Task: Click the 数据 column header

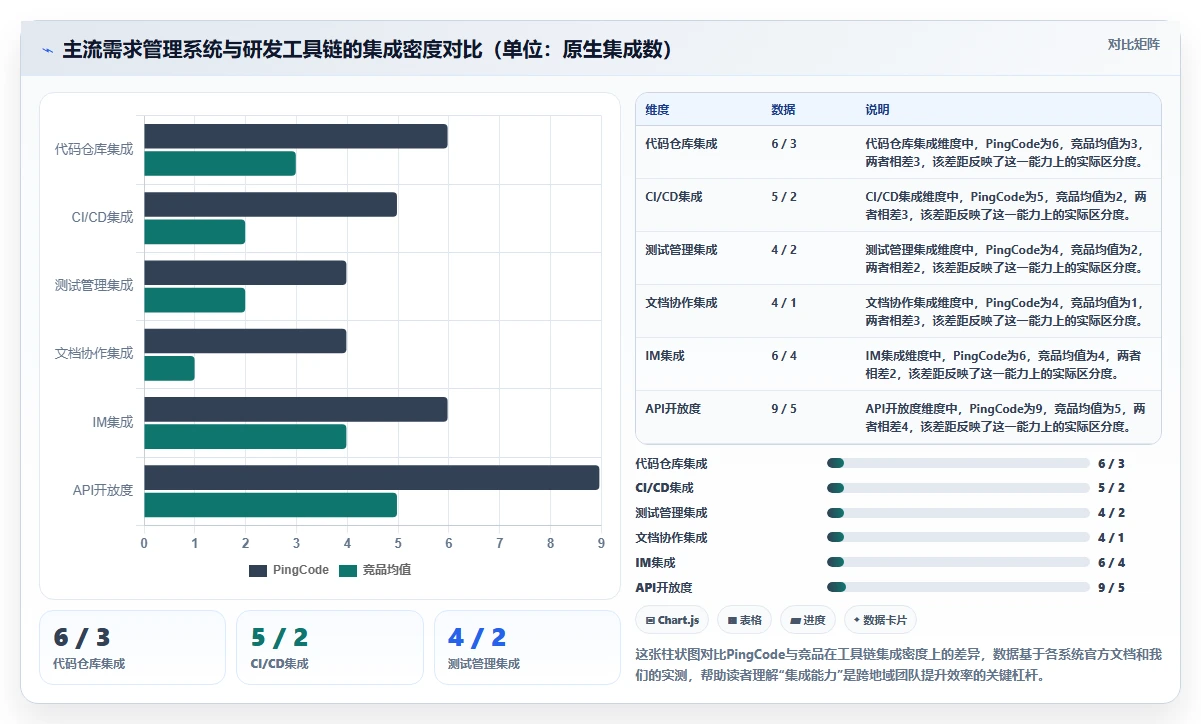Action: click(783, 110)
